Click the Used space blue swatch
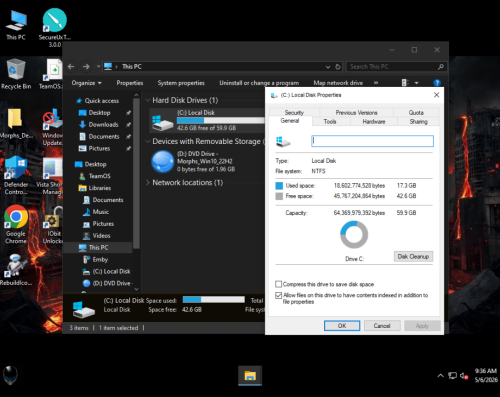 pos(279,185)
